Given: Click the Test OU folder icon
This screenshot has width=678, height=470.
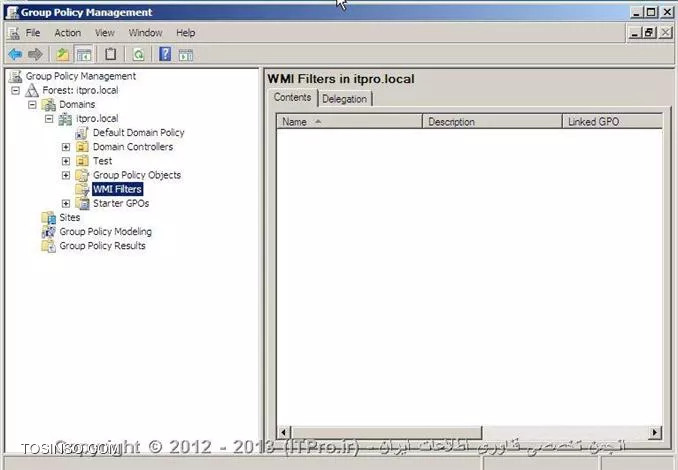Looking at the screenshot, I should (82, 161).
